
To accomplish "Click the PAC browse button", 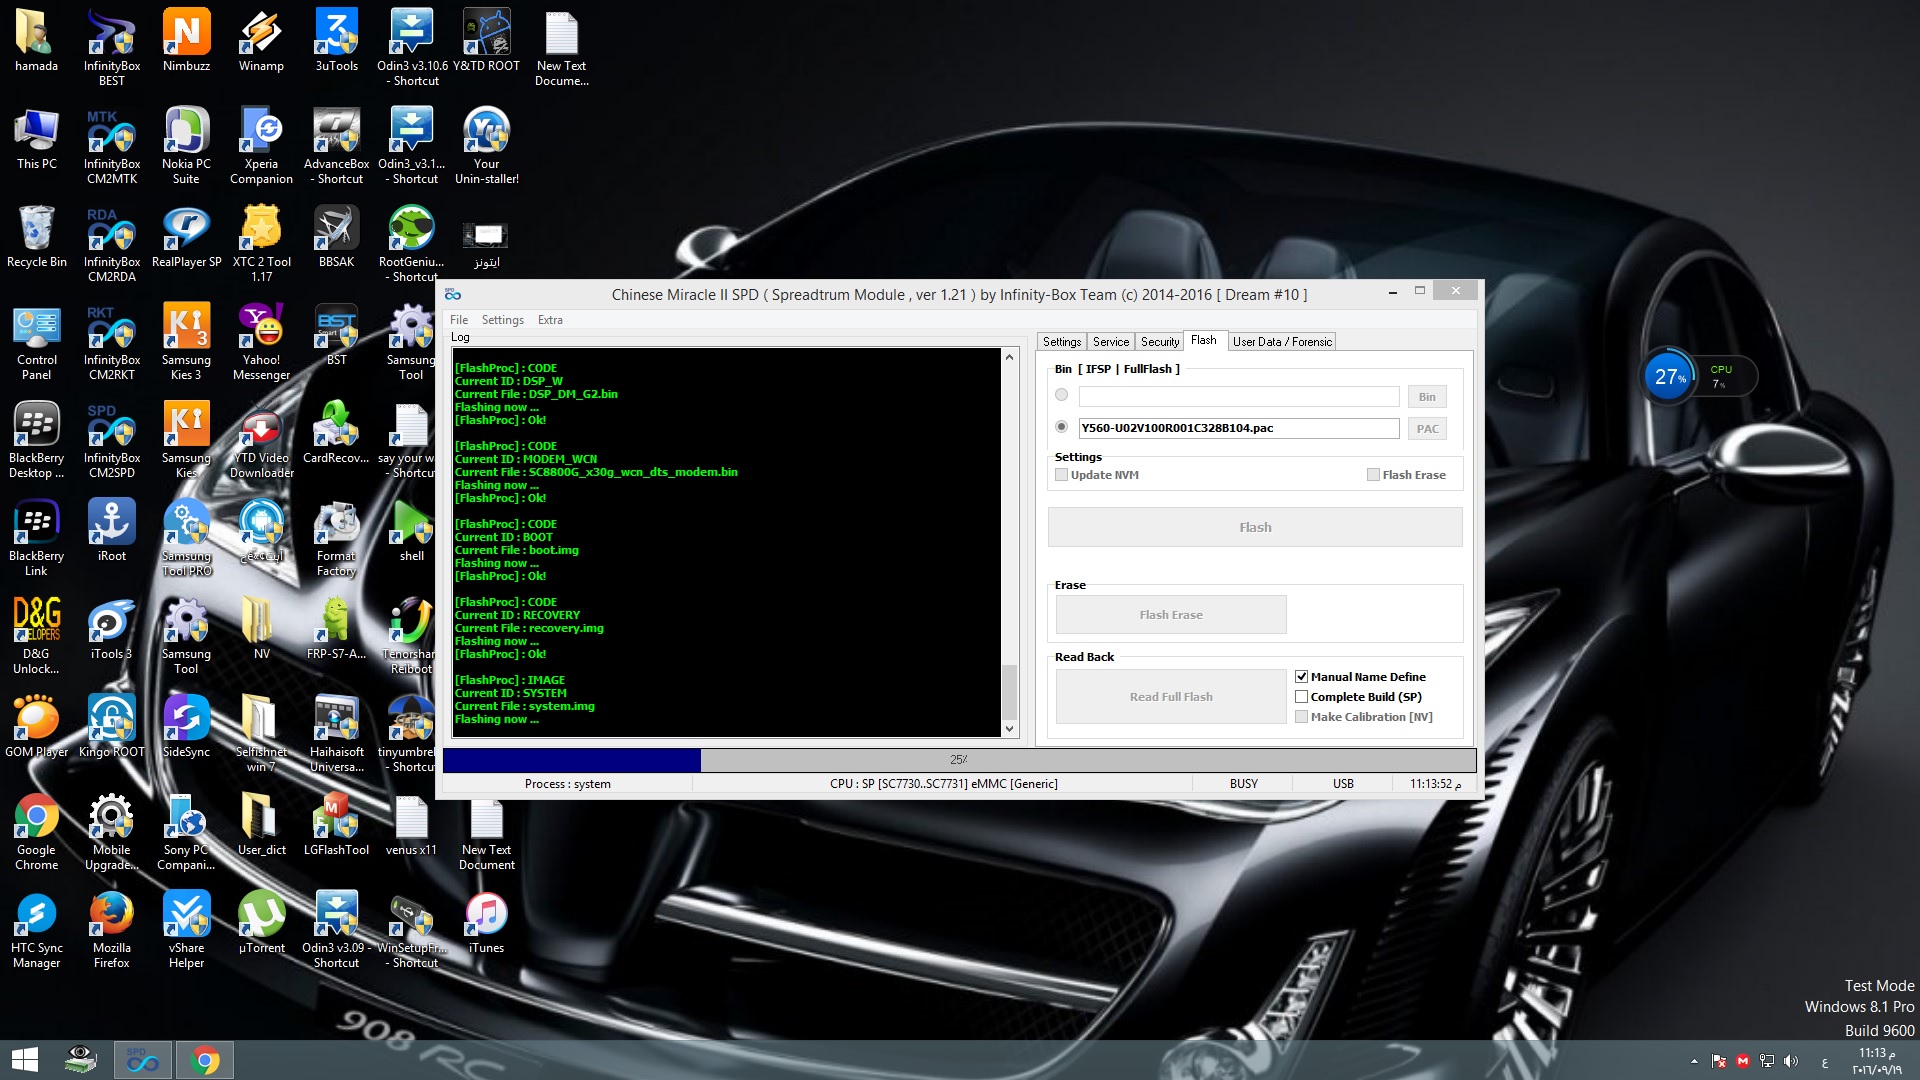I will (x=1427, y=429).
